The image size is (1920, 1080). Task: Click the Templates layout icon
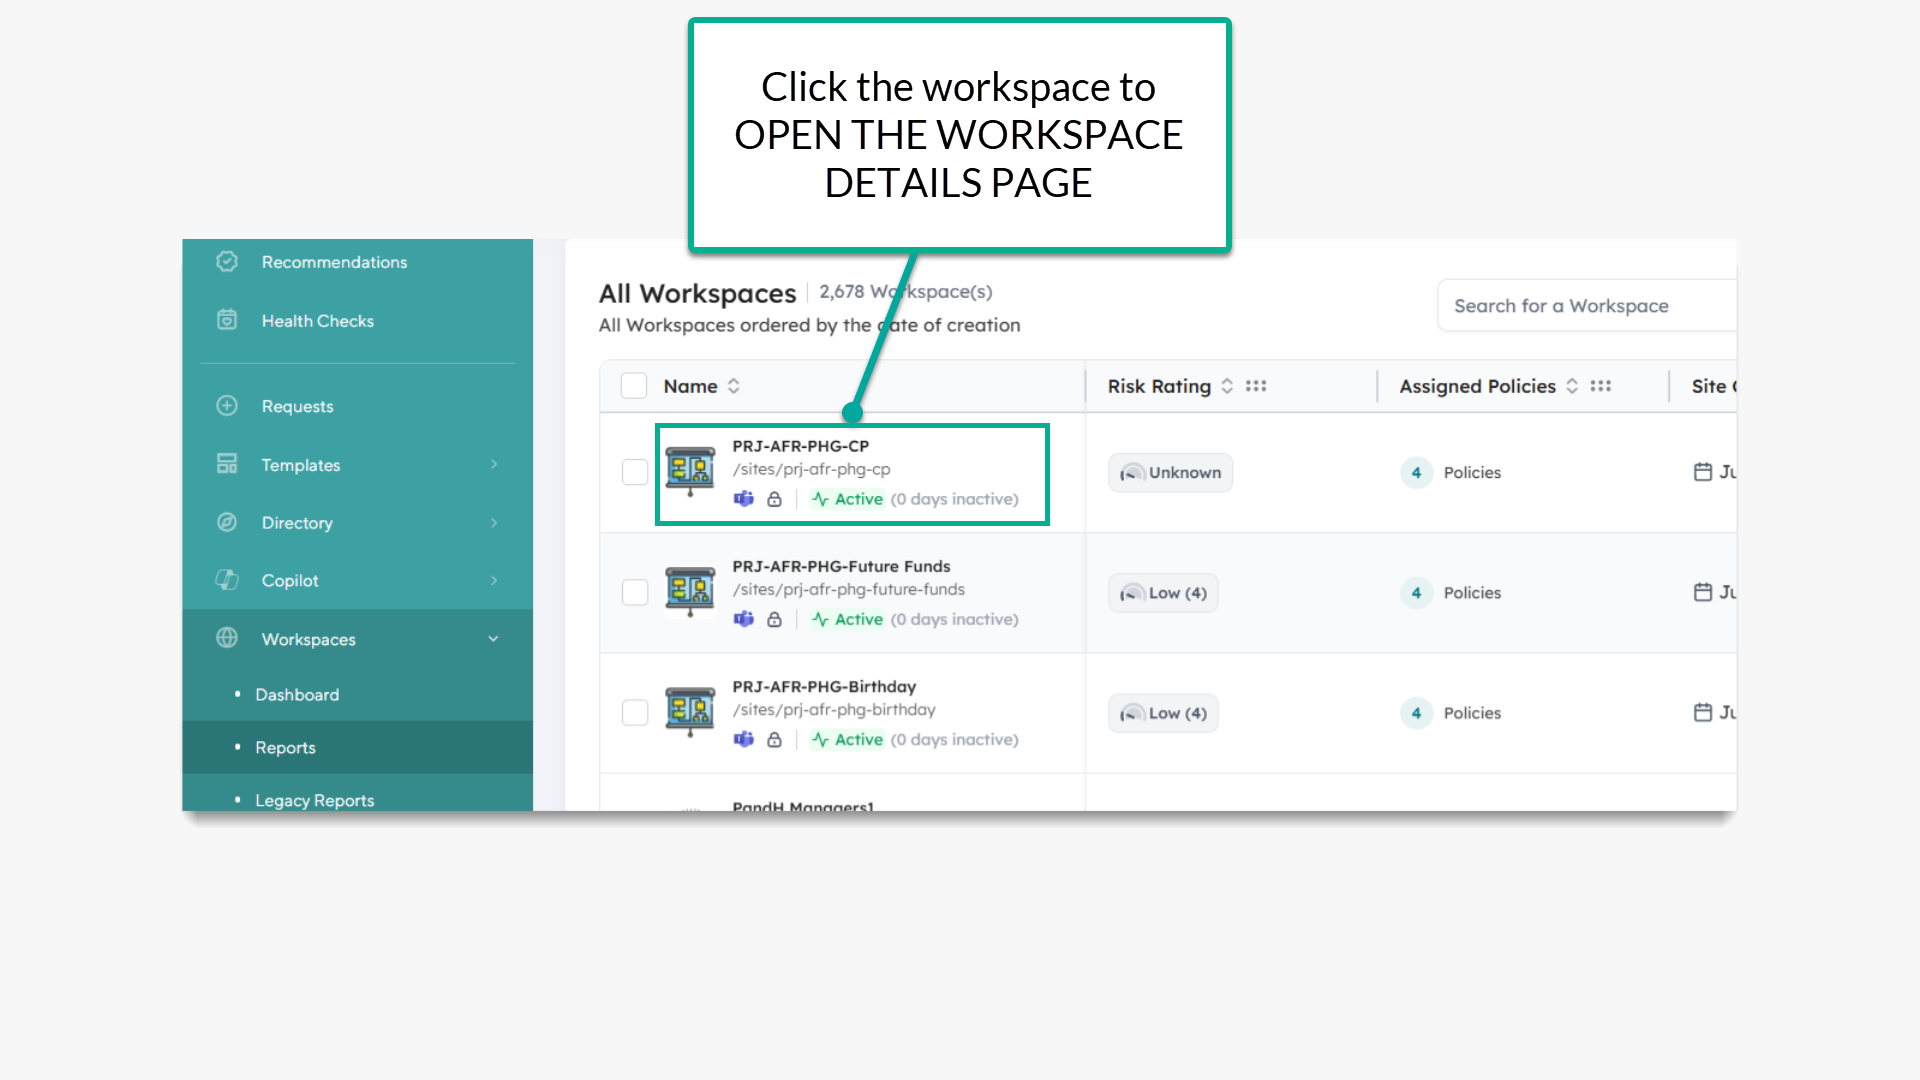(227, 464)
